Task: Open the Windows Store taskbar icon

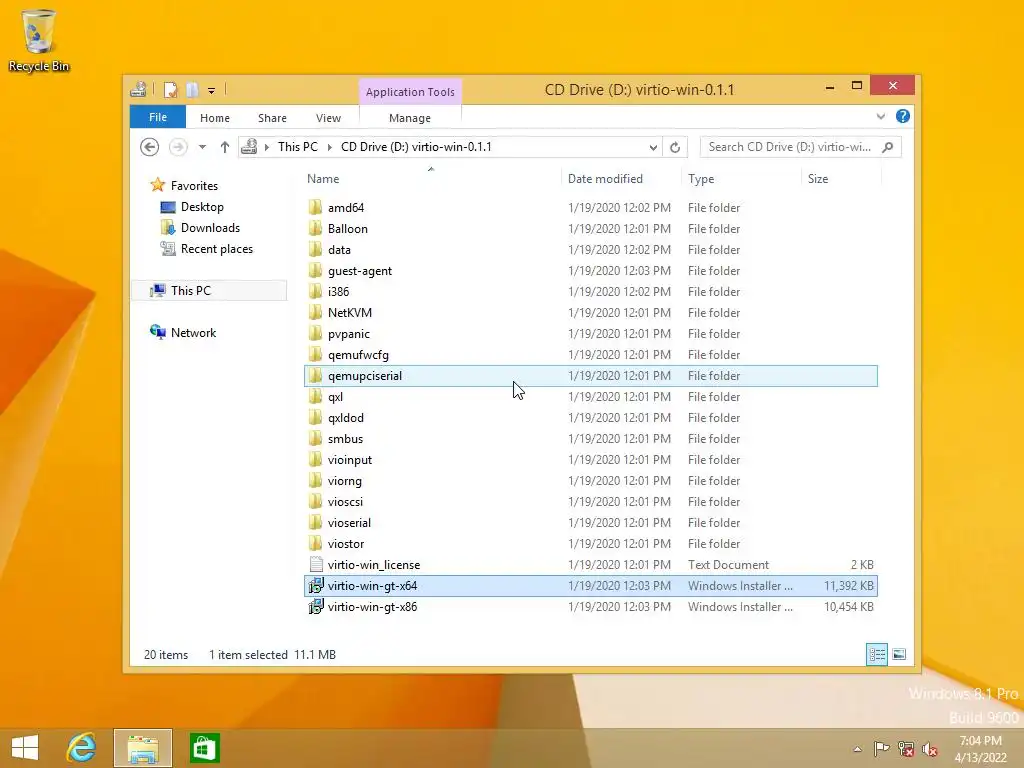Action: [204, 748]
